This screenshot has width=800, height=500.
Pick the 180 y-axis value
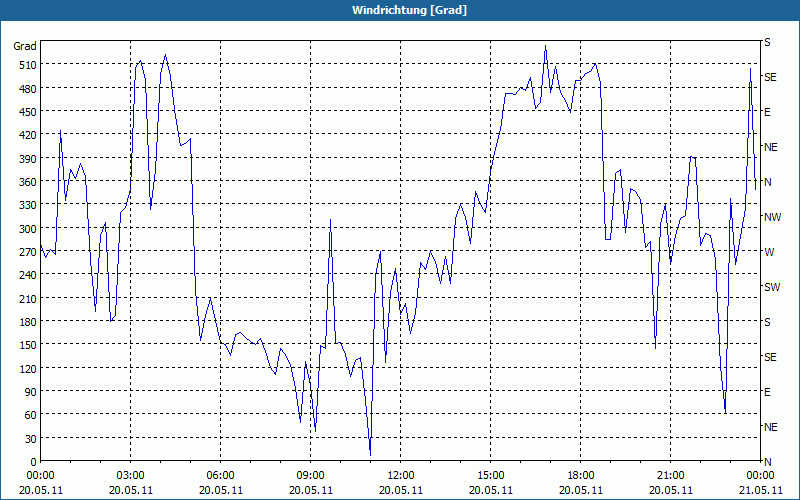(28, 321)
